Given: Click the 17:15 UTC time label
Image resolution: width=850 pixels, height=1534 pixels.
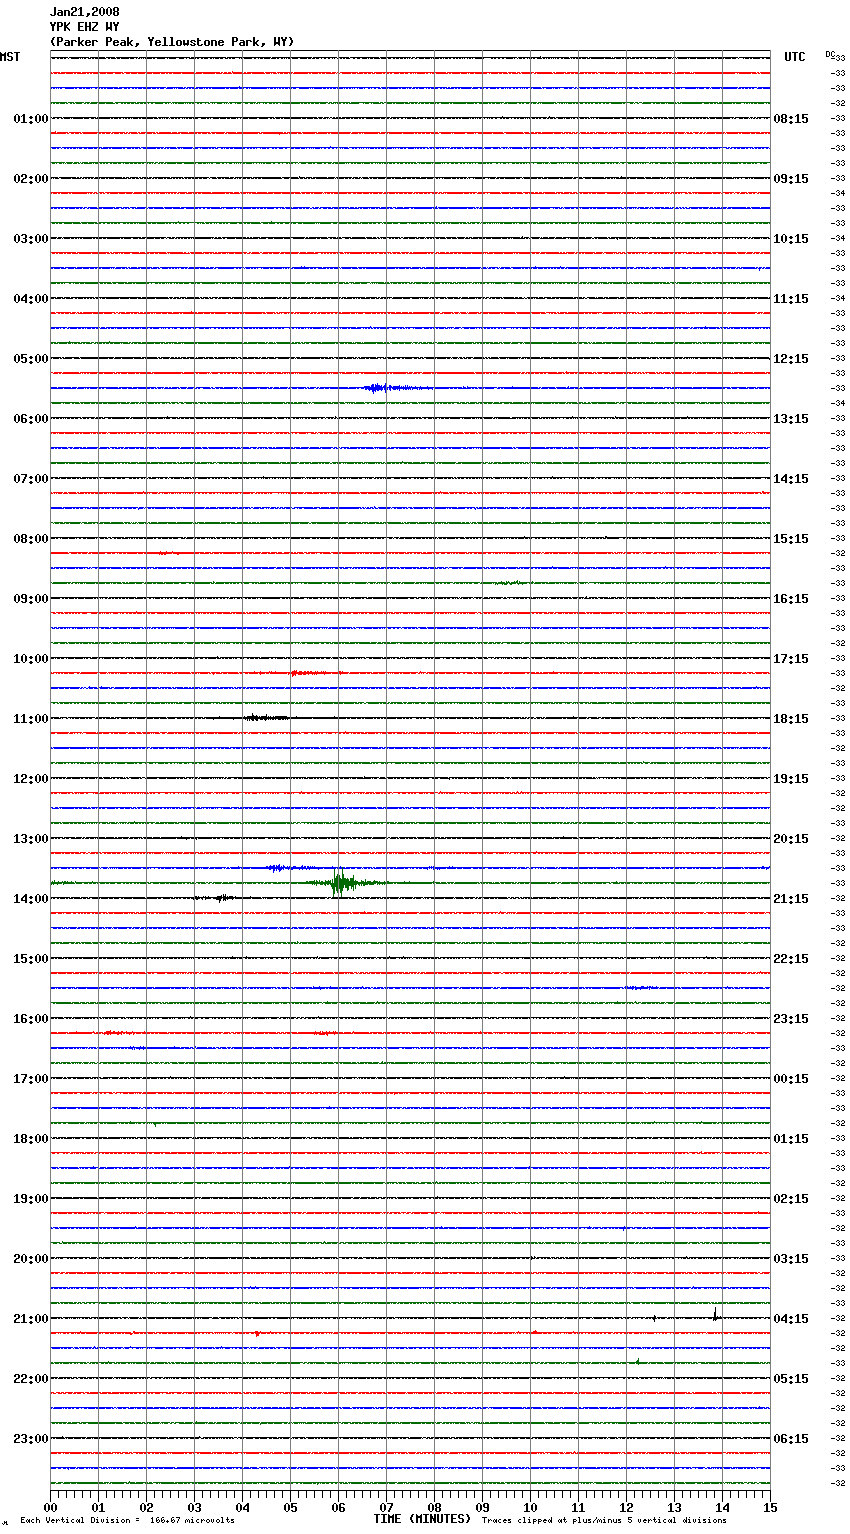Looking at the screenshot, I should (791, 659).
